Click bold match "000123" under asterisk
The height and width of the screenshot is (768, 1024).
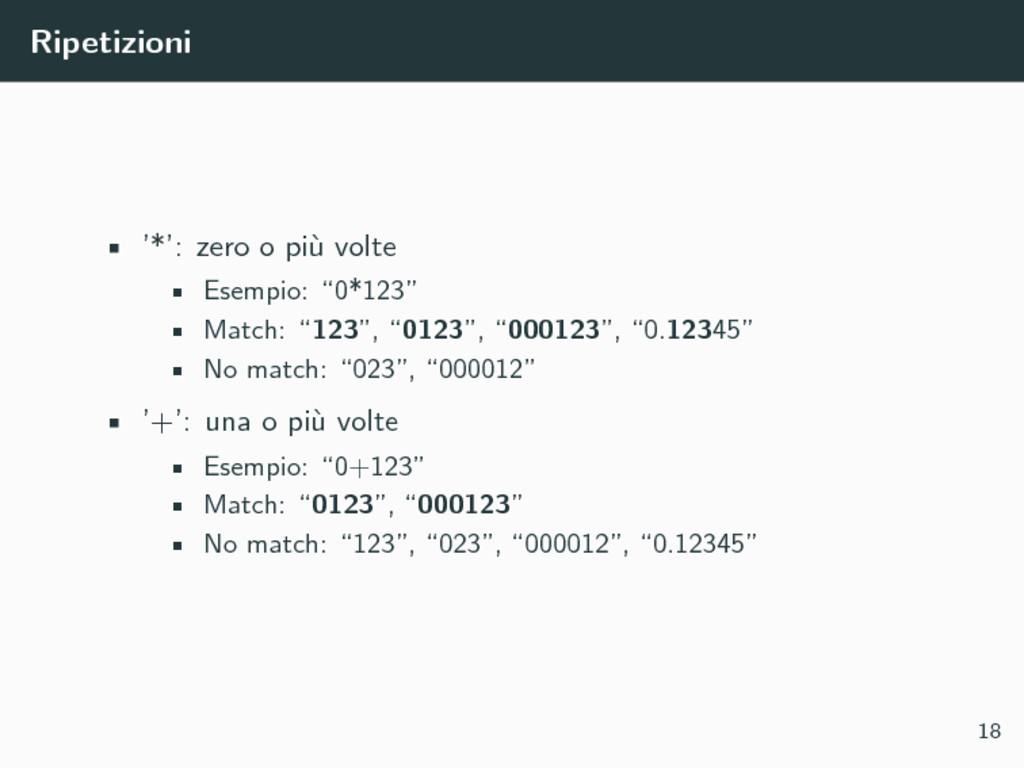pyautogui.click(x=554, y=329)
